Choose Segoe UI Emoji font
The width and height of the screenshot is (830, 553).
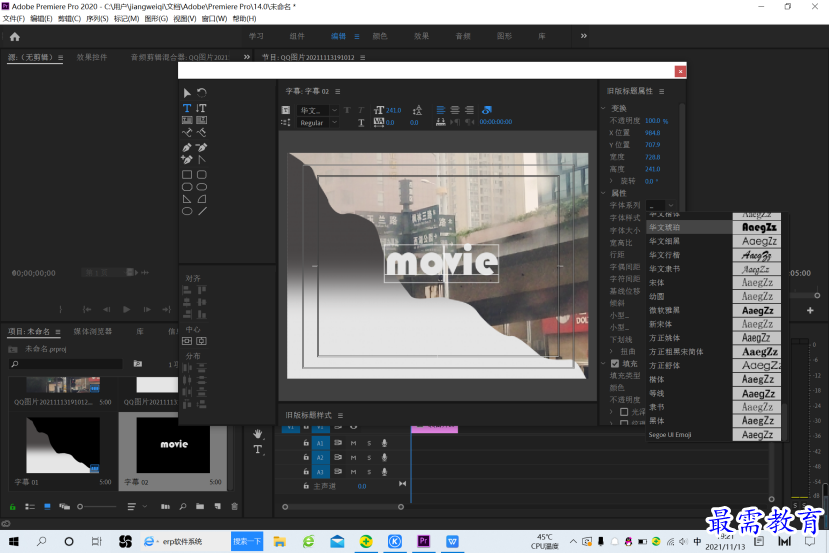715,435
